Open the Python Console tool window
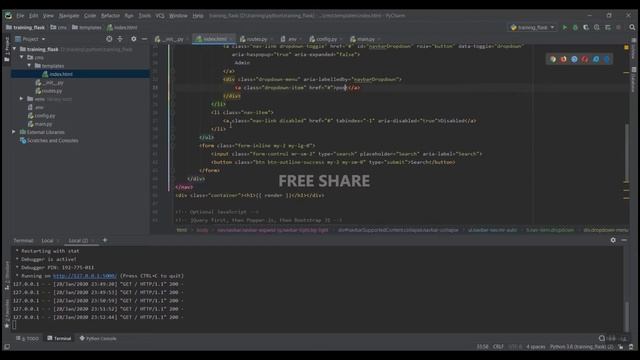Viewport: 640px width, 360px height. click(98, 338)
